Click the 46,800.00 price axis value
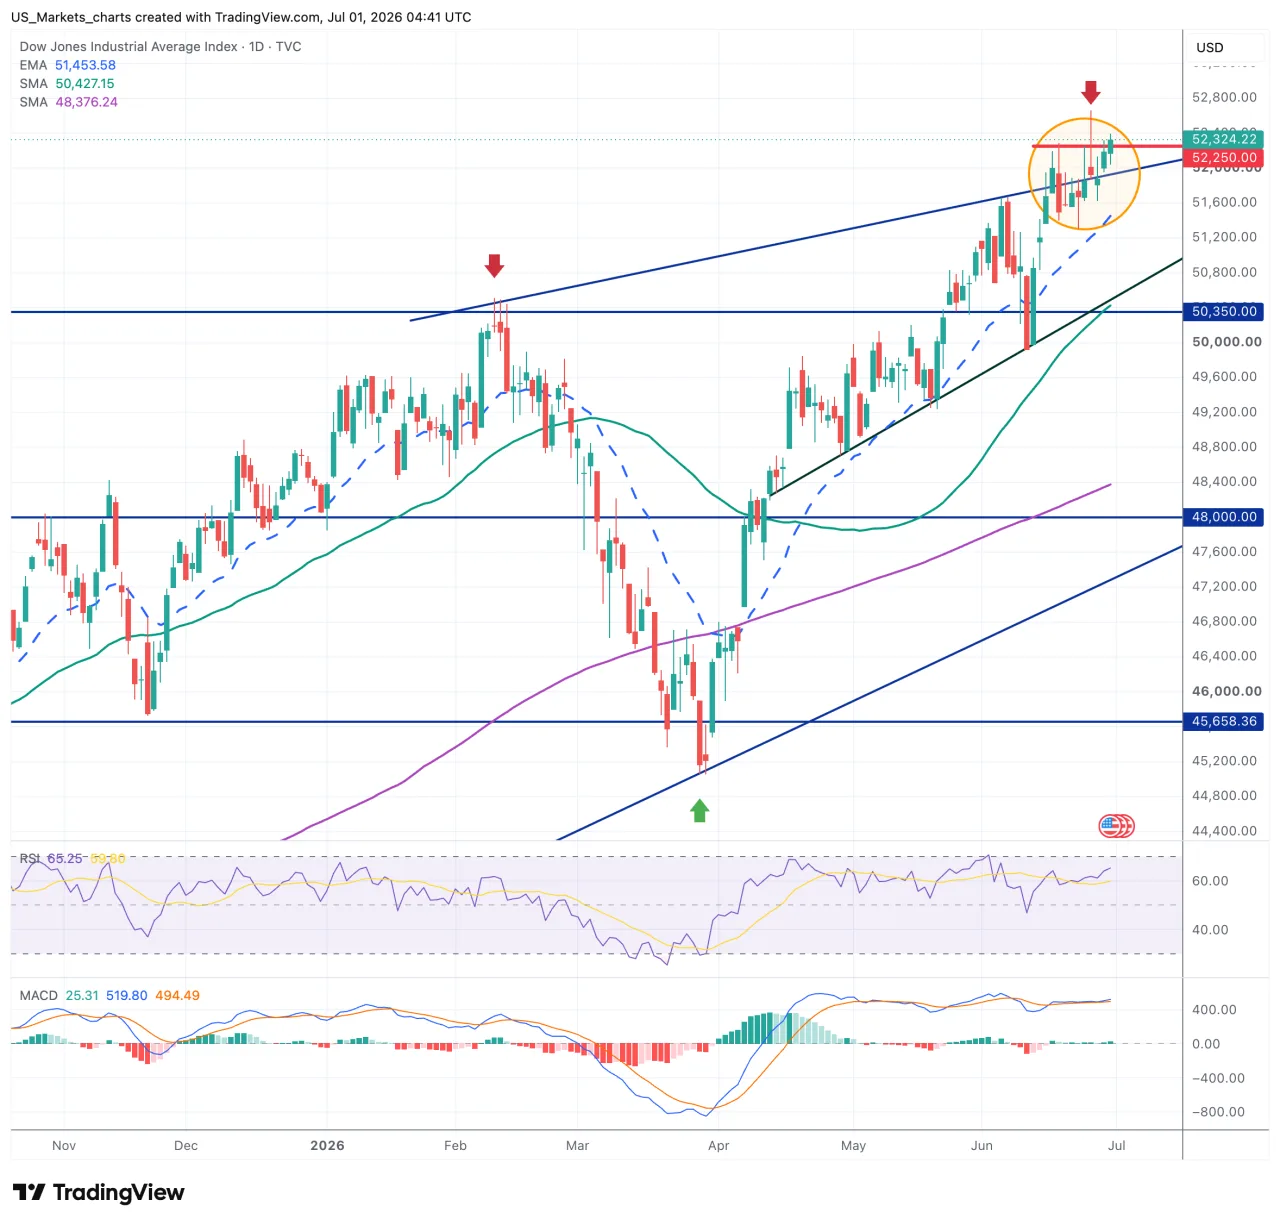The image size is (1280, 1225). click(1224, 621)
